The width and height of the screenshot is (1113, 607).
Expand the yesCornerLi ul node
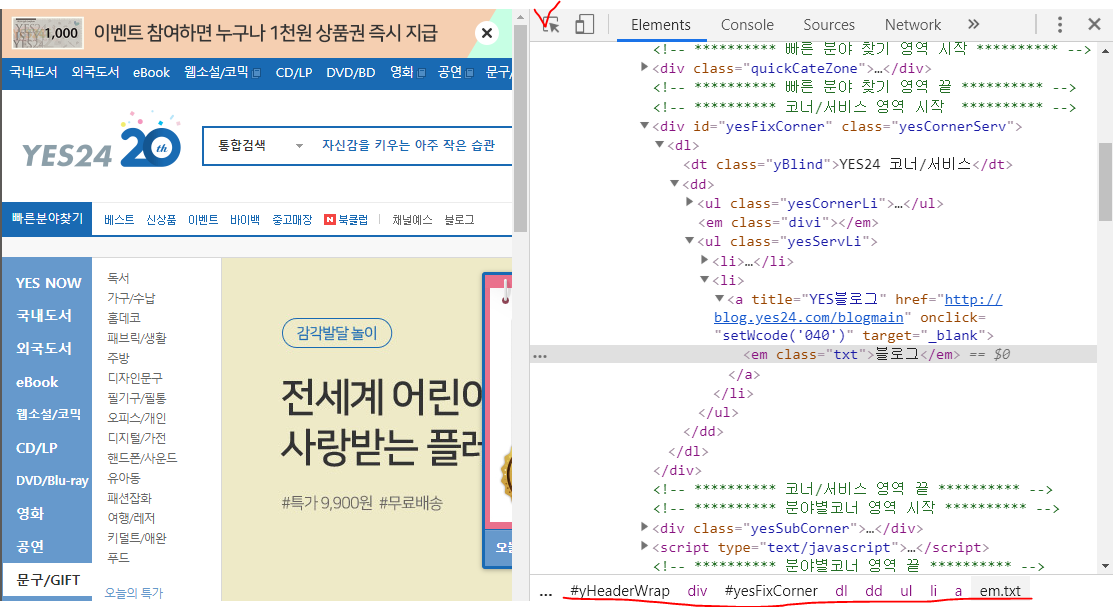point(689,202)
